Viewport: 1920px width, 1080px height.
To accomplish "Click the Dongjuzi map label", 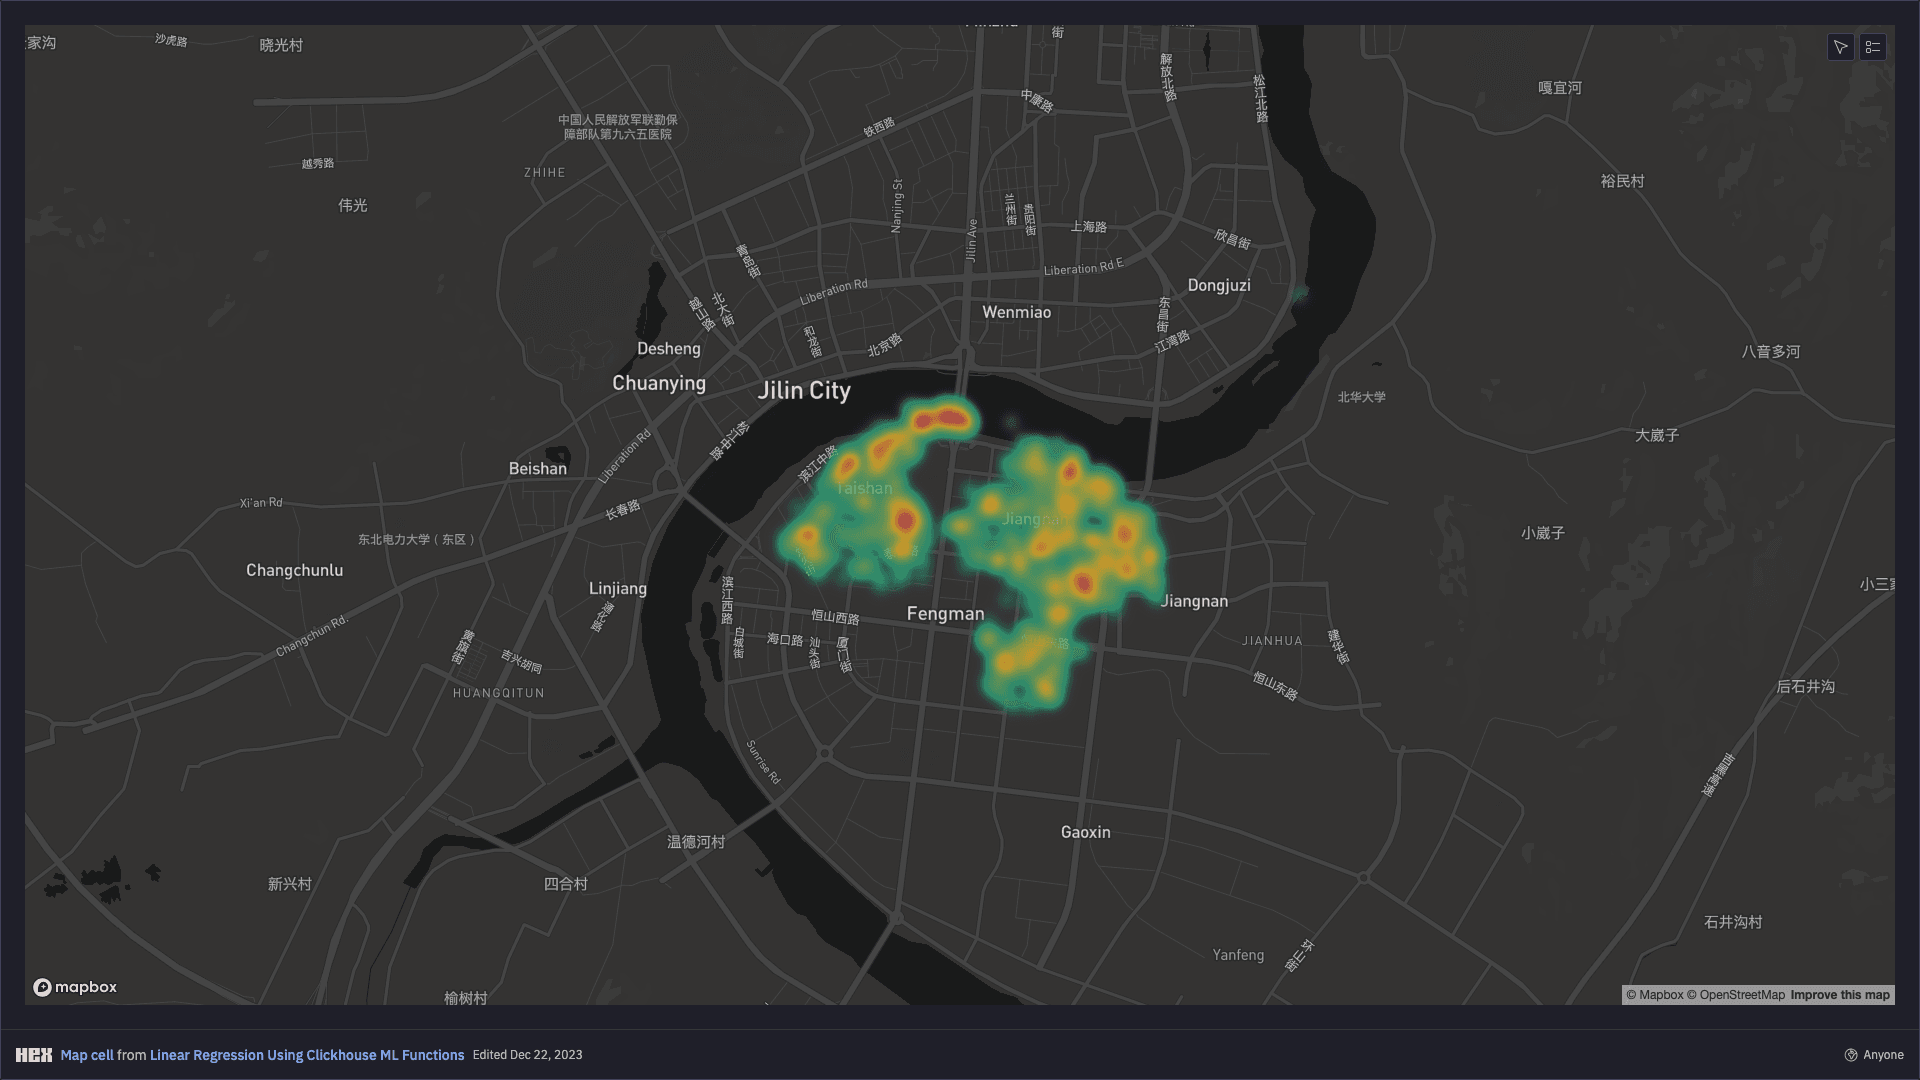I will 1219,286.
